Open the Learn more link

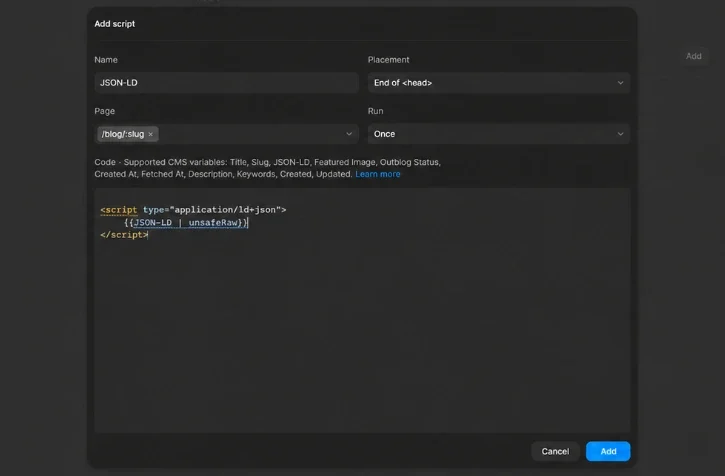pyautogui.click(x=378, y=174)
